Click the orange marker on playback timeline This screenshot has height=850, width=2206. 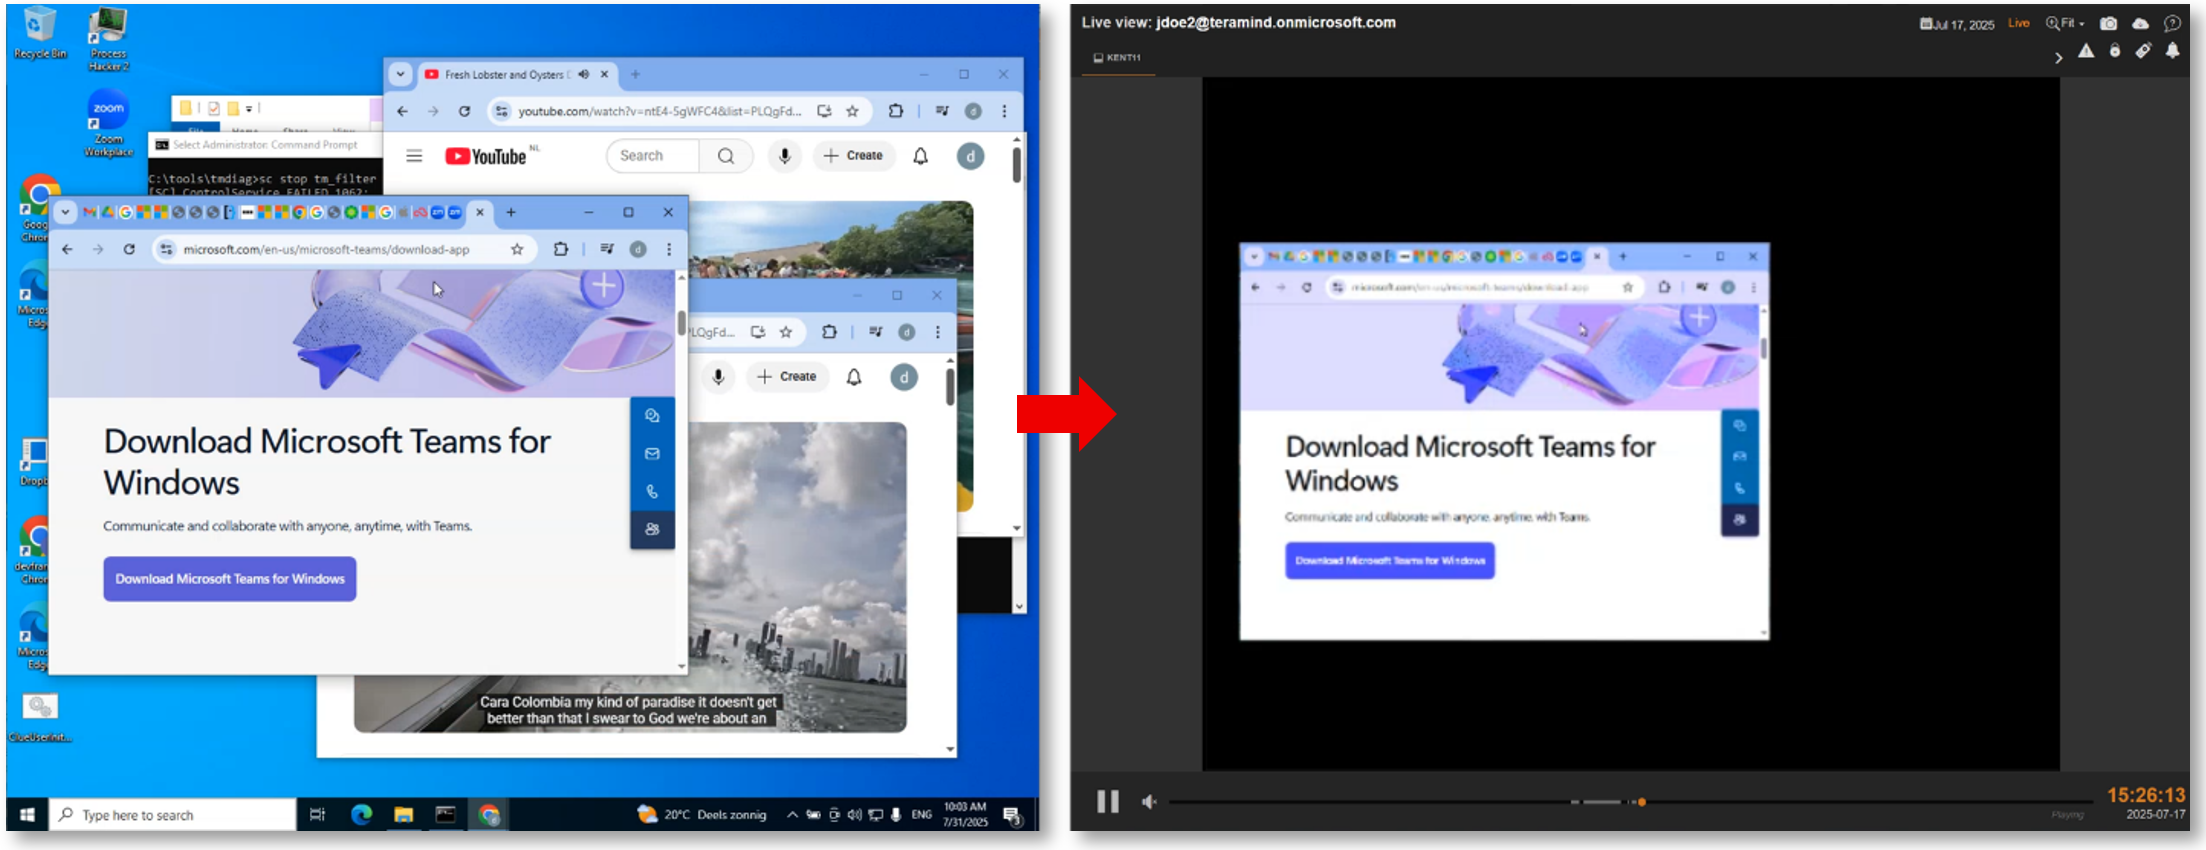click(1641, 802)
